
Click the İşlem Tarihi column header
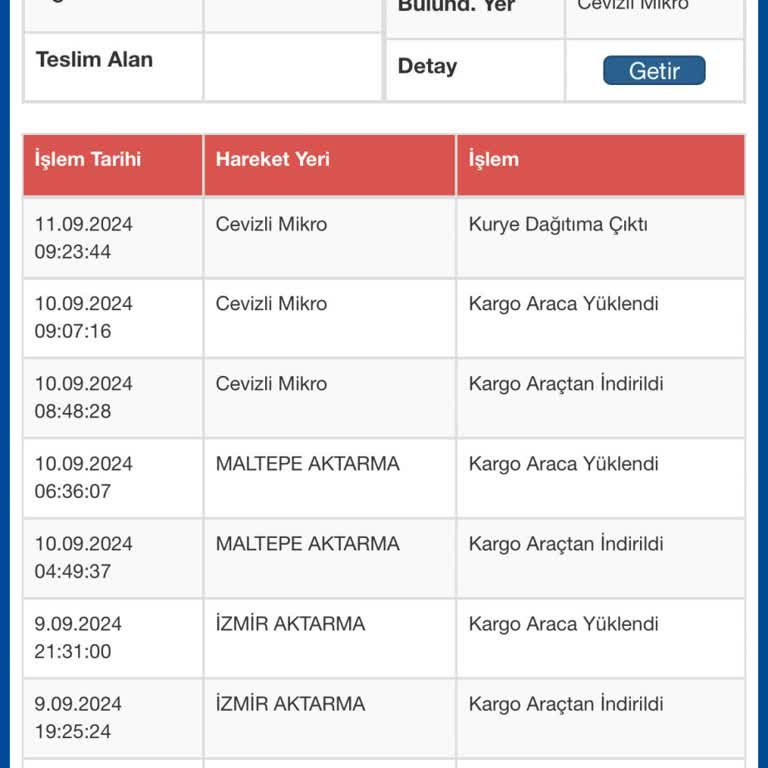(88, 160)
